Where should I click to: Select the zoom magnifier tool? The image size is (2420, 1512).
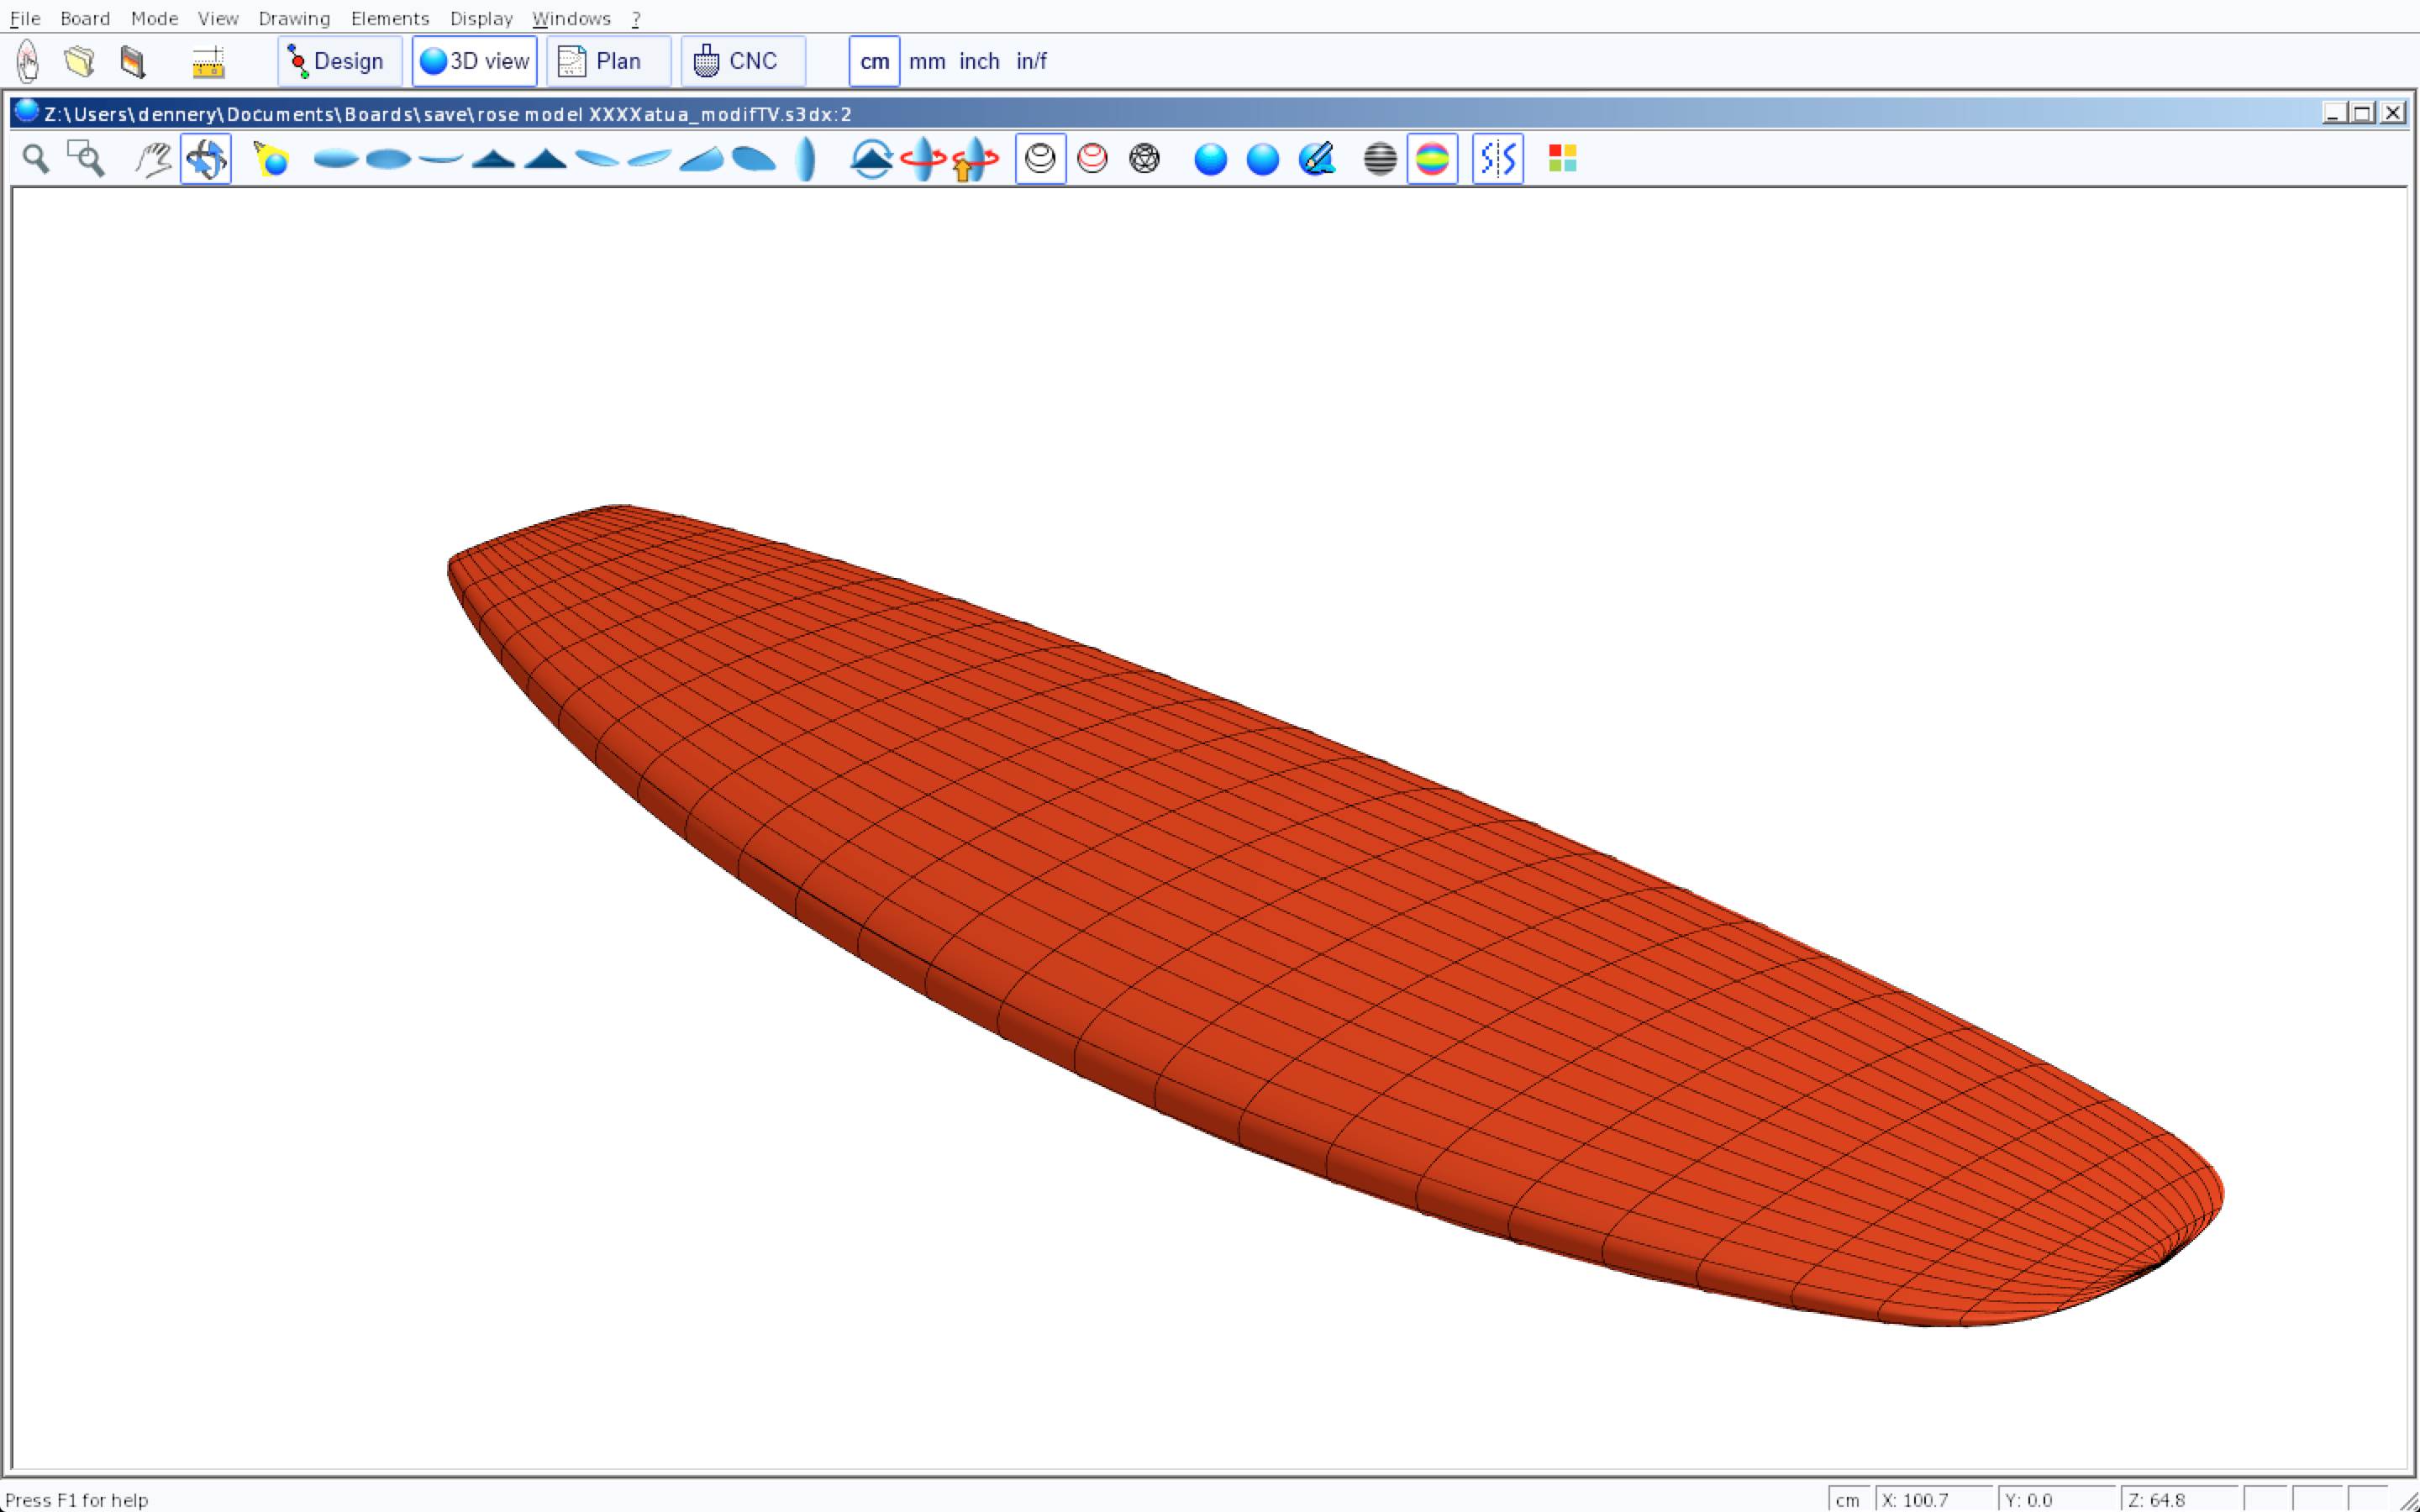[36, 159]
